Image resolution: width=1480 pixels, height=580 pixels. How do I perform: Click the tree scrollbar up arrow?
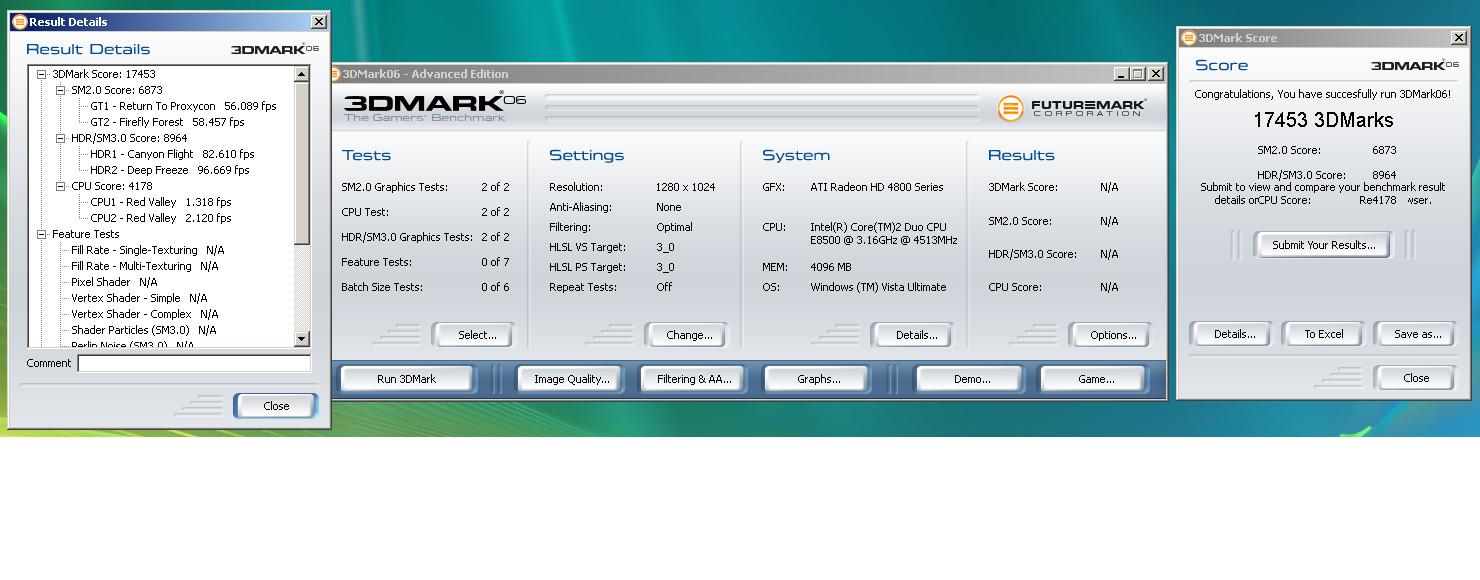[x=302, y=75]
